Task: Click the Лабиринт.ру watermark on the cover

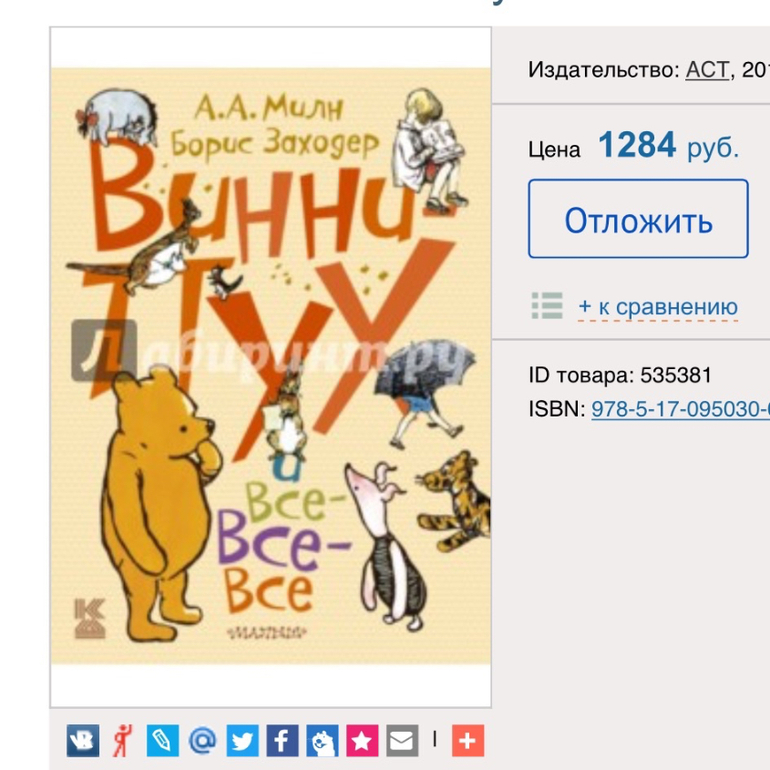Action: (x=269, y=351)
